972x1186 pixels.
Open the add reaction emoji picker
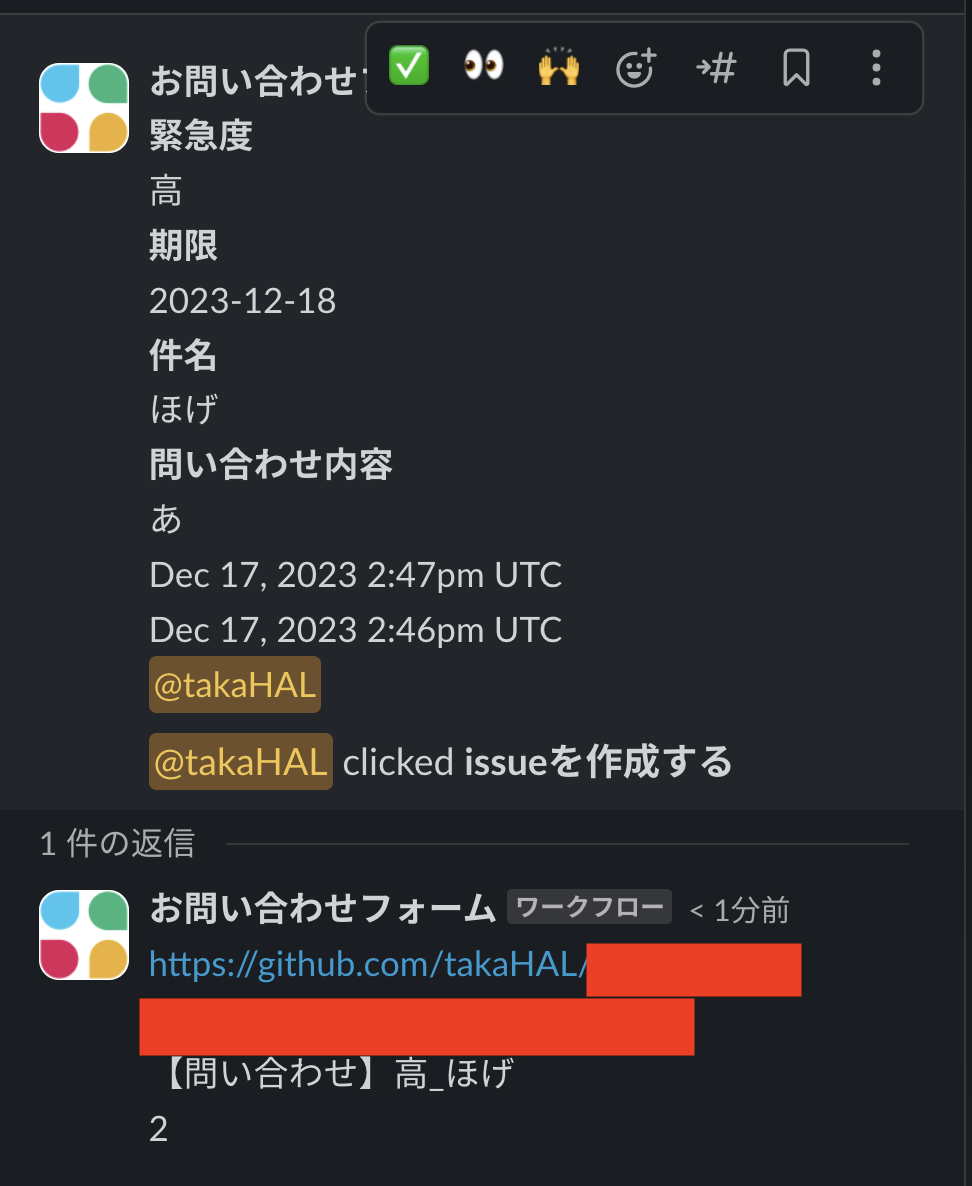[636, 67]
